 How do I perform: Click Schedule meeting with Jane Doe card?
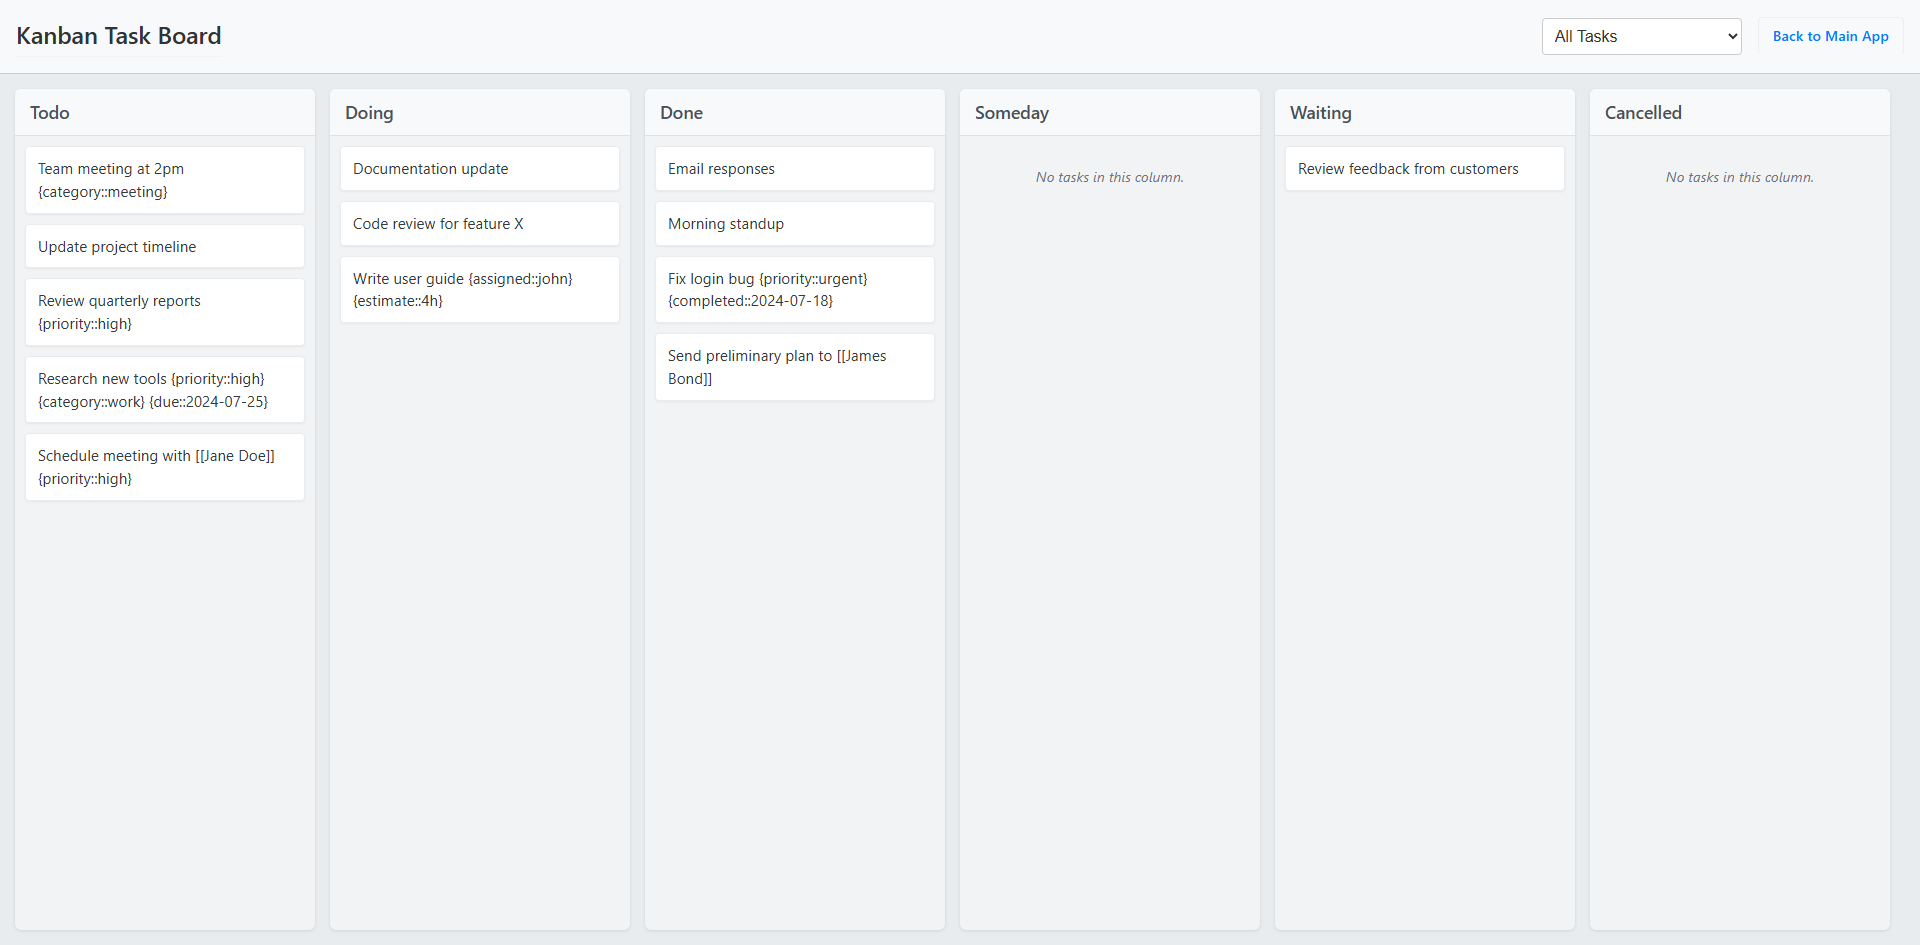[x=164, y=467]
